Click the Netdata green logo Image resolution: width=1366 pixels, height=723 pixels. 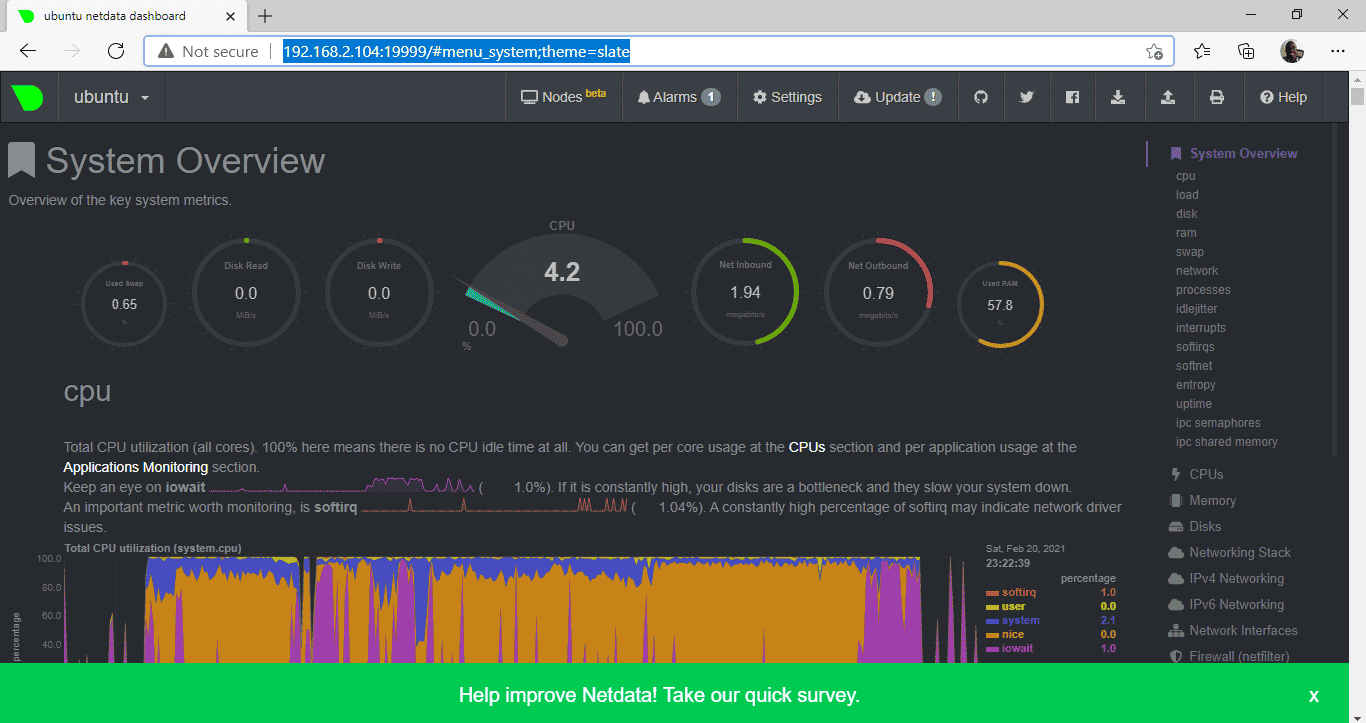click(x=27, y=97)
